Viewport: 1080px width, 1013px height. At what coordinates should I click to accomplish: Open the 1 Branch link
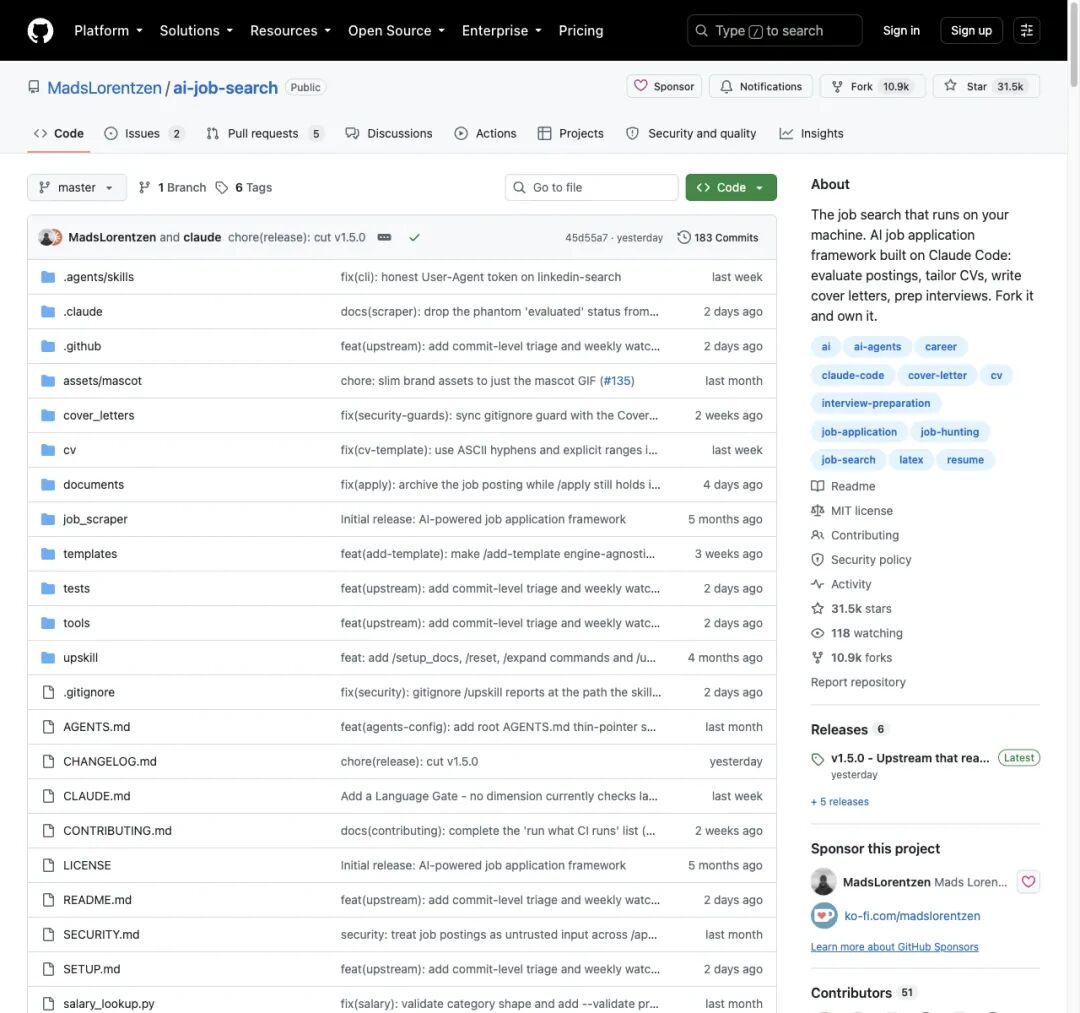point(172,187)
